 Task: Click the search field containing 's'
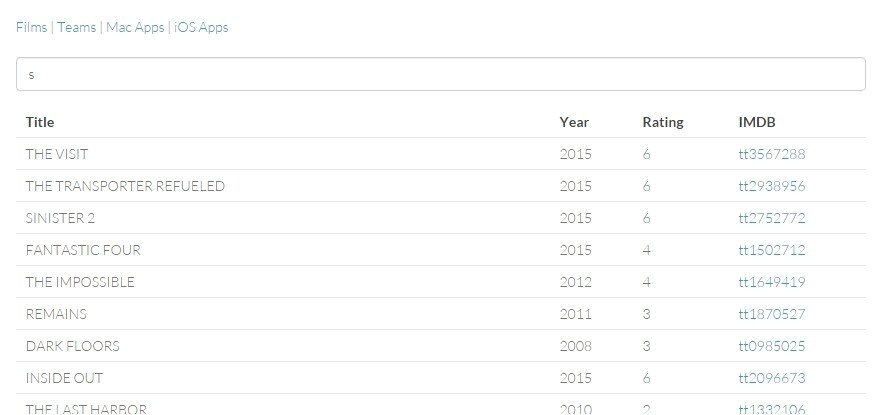click(440, 74)
